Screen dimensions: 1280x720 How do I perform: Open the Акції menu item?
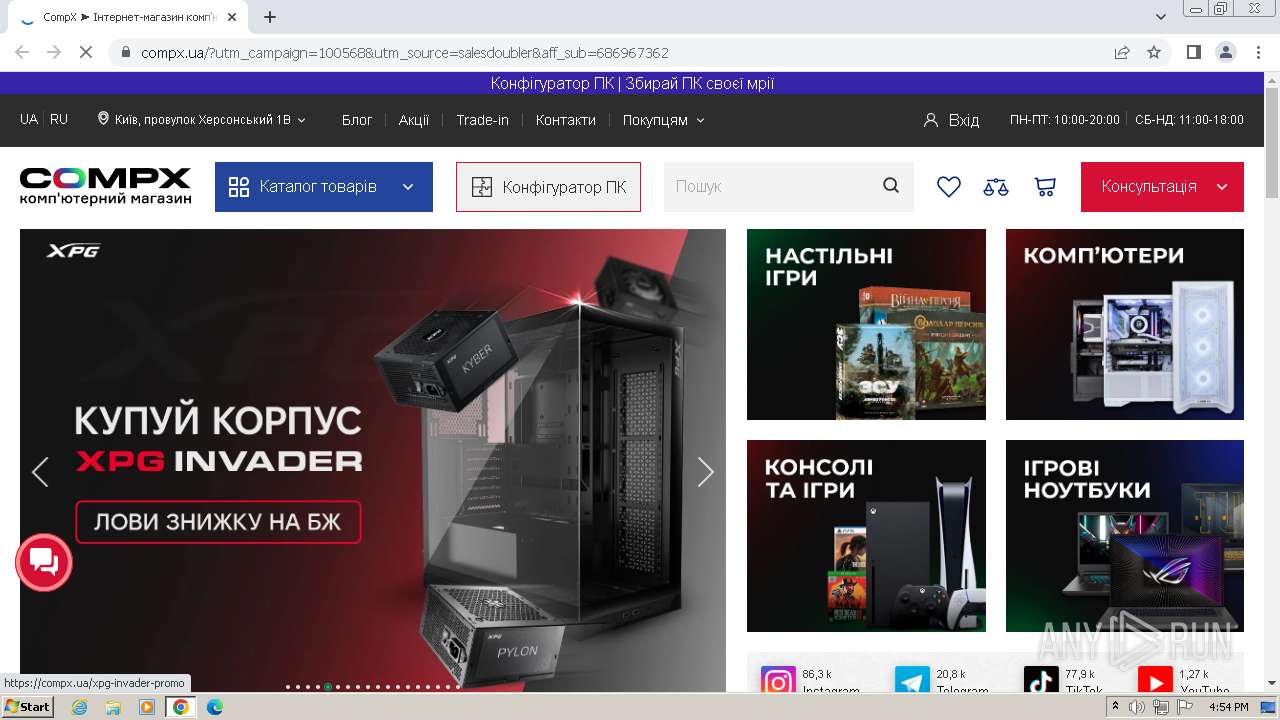(x=414, y=120)
